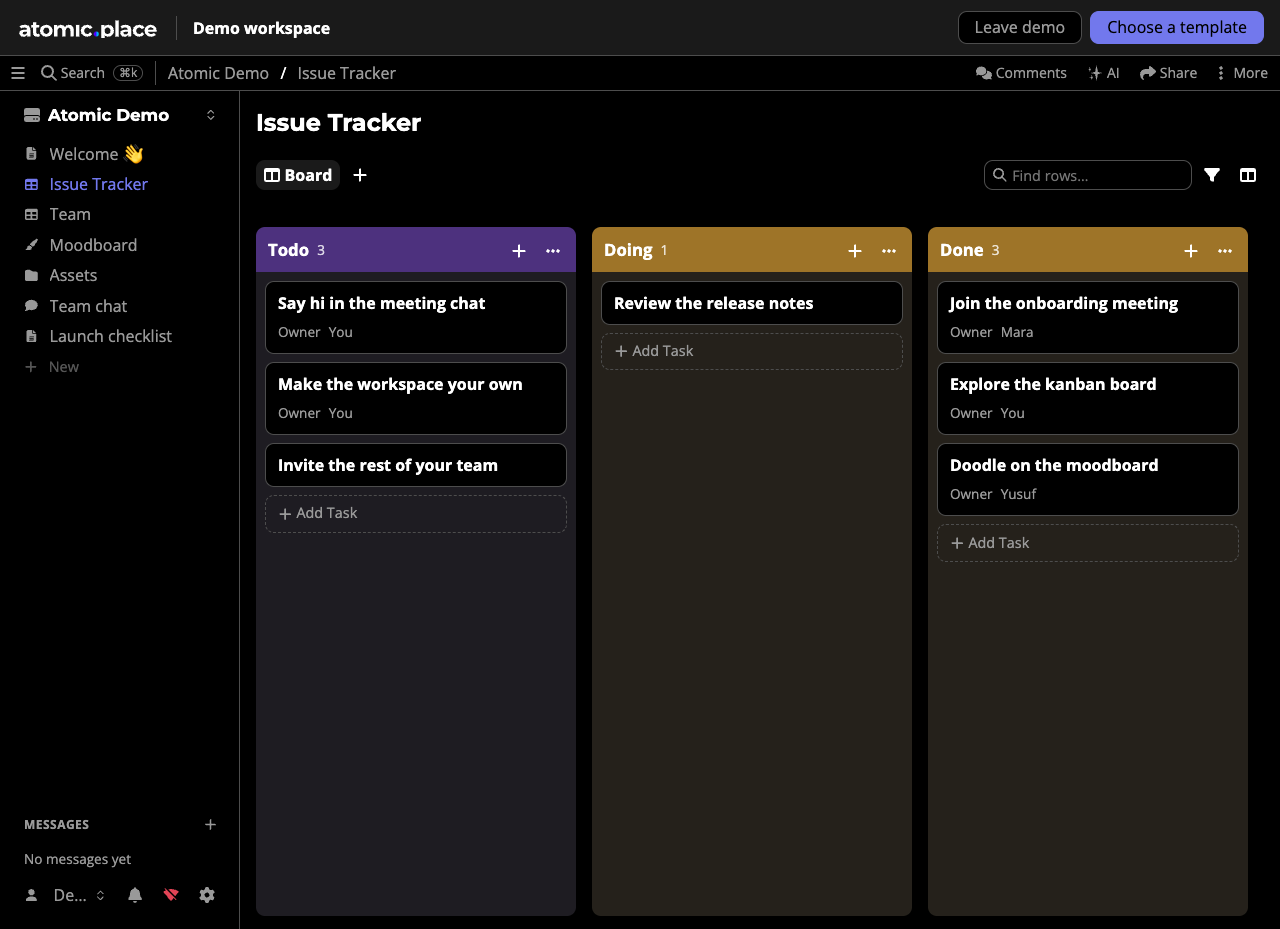Open the Comments panel
The height and width of the screenshot is (929, 1280).
(x=1021, y=73)
